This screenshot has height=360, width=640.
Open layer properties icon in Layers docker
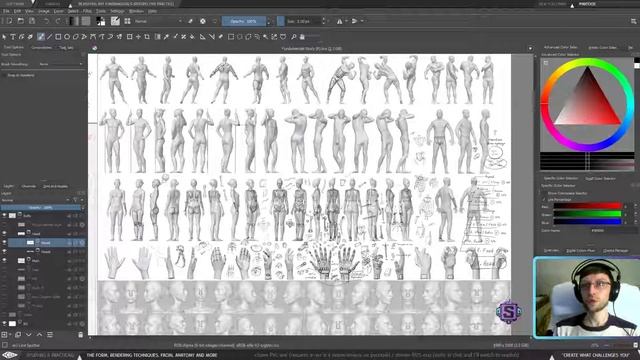pyautogui.click(x=50, y=335)
